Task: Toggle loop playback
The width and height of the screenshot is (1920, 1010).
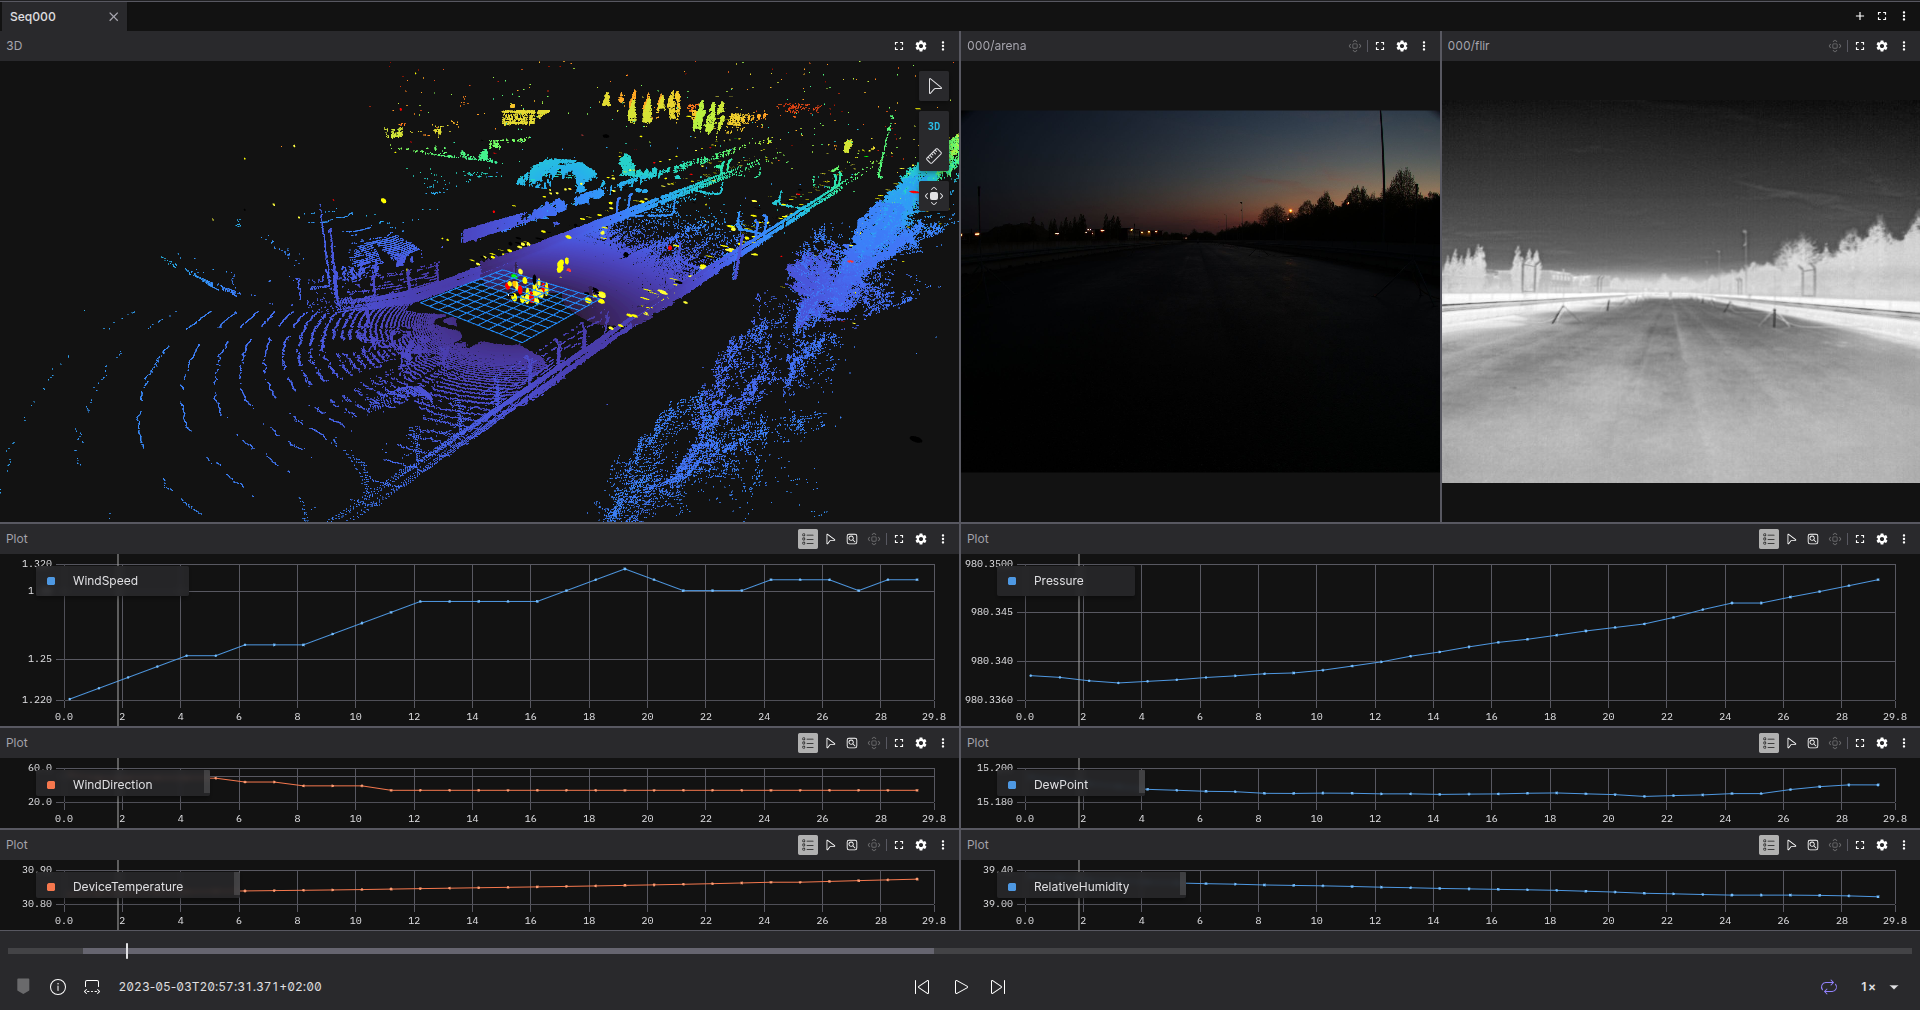Action: point(1829,987)
